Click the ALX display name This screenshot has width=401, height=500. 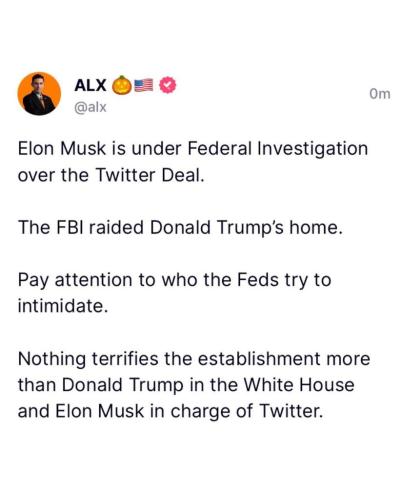click(90, 85)
